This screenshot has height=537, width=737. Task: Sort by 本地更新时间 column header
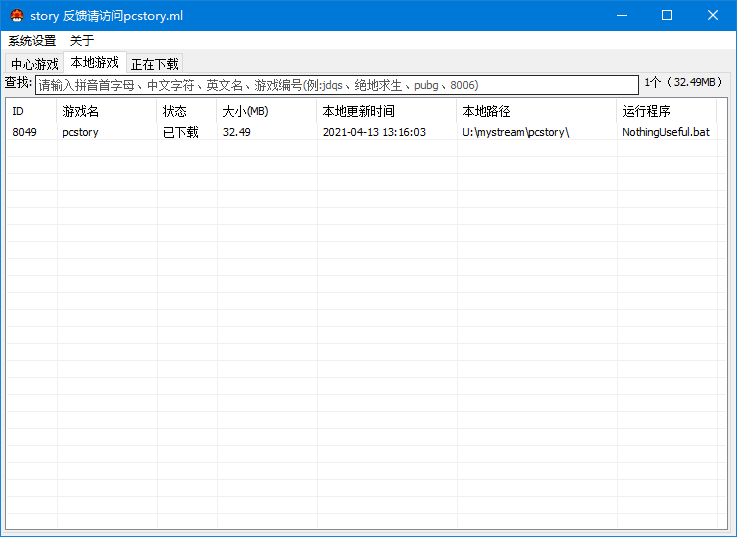[386, 111]
